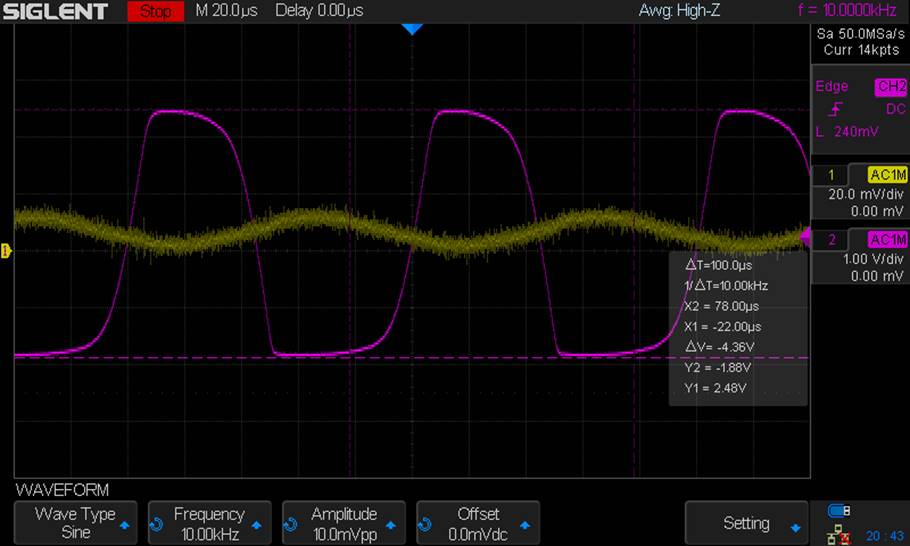The height and width of the screenshot is (546, 910).
Task: Click the WAVEFORM menu title
Action: click(62, 490)
